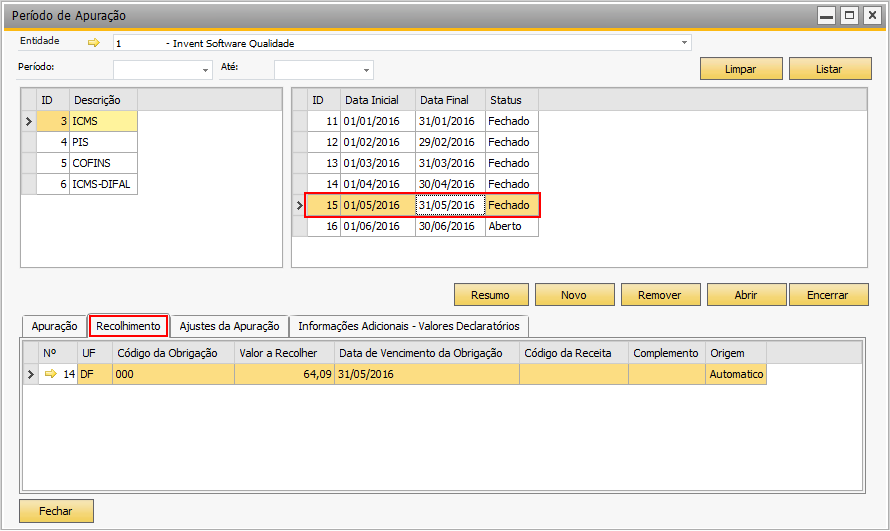The height and width of the screenshot is (531, 890).
Task: Open the Período date dropdown
Action: click(205, 70)
